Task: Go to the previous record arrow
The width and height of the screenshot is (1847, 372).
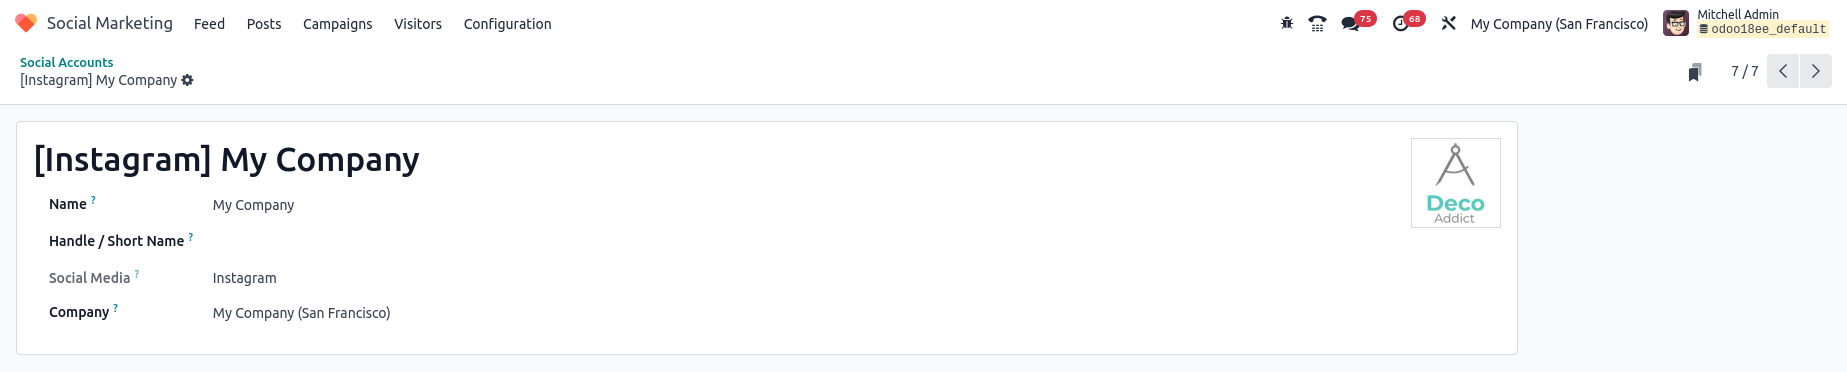Action: pyautogui.click(x=1783, y=71)
